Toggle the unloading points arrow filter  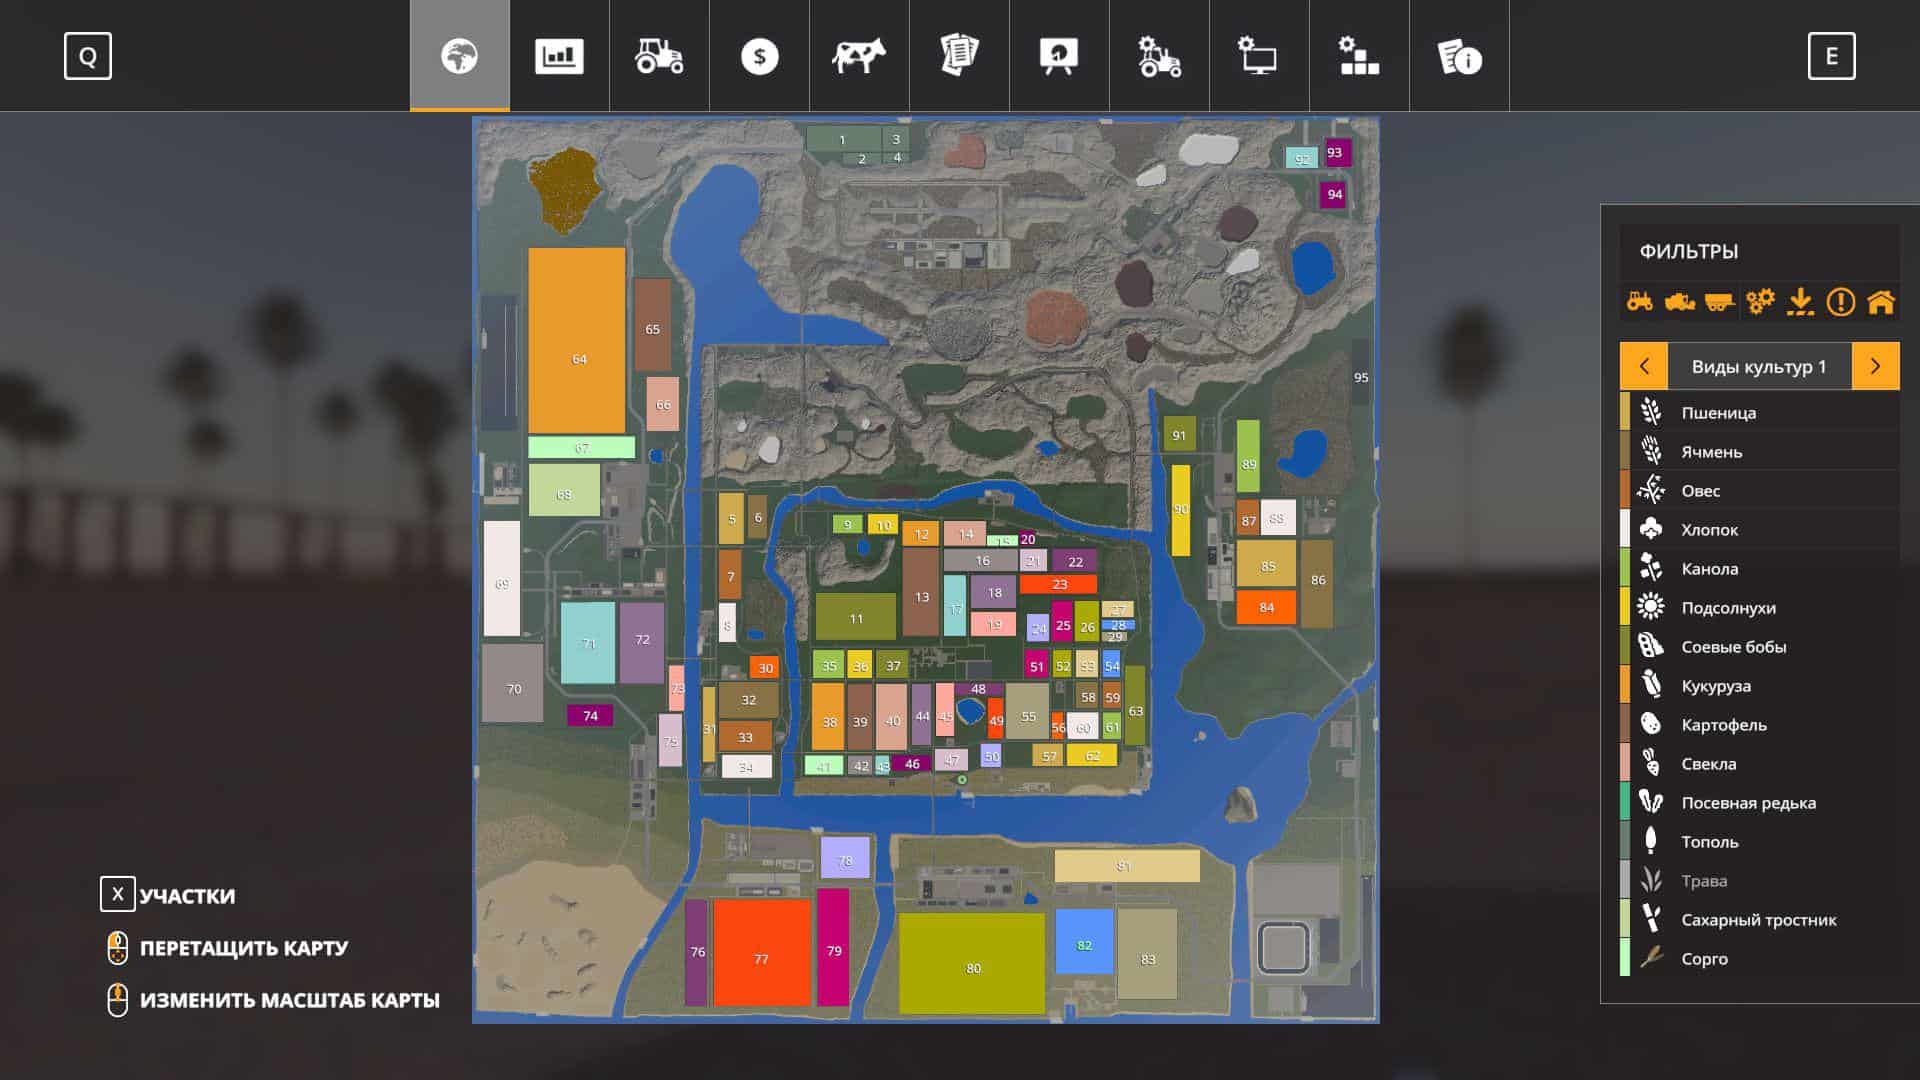pyautogui.click(x=1800, y=301)
